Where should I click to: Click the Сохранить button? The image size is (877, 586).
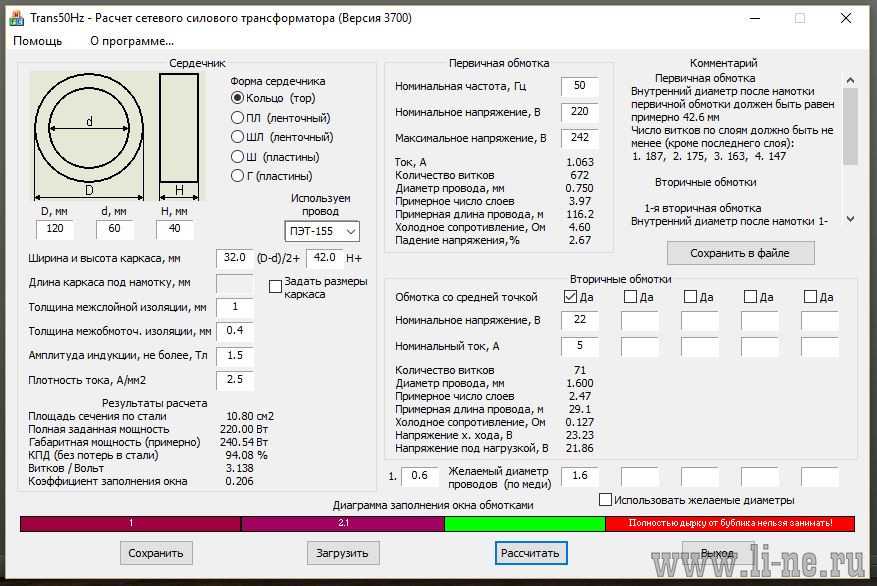(156, 553)
